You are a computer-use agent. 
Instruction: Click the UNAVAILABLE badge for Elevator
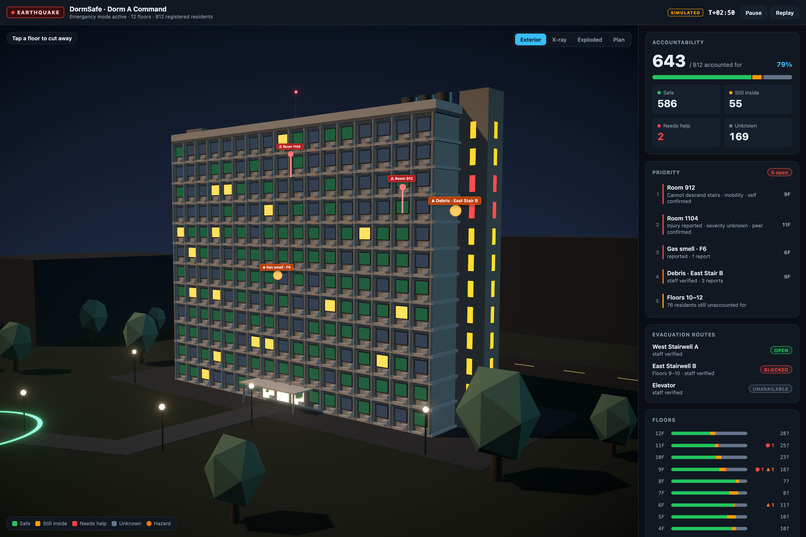tap(770, 389)
